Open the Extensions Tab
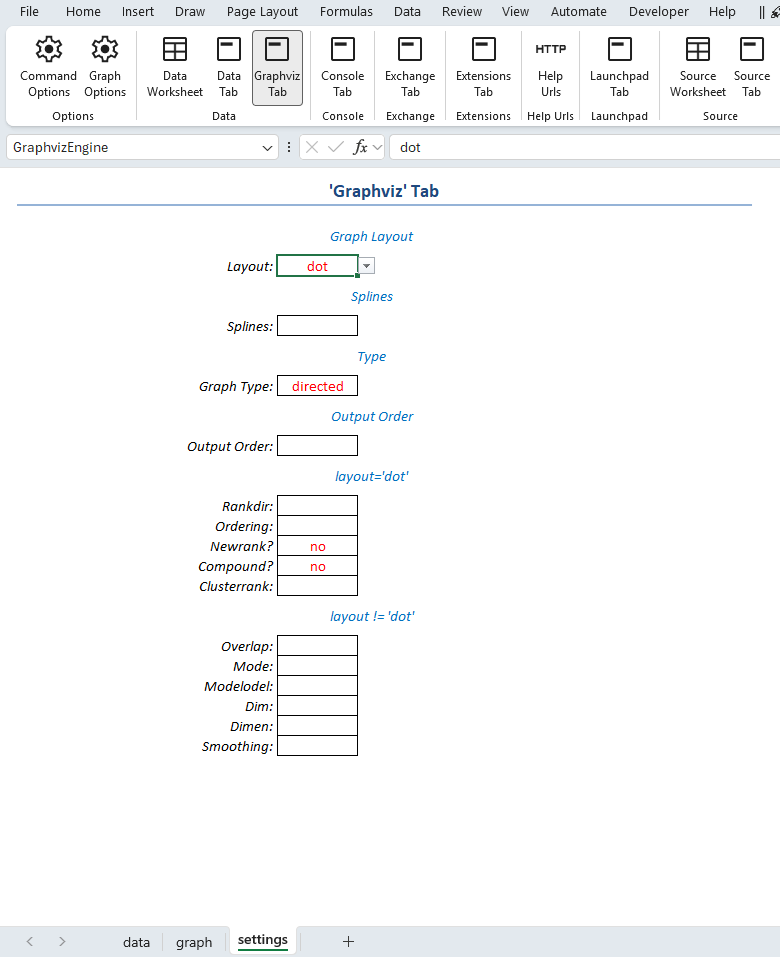The width and height of the screenshot is (780, 957). (x=483, y=67)
